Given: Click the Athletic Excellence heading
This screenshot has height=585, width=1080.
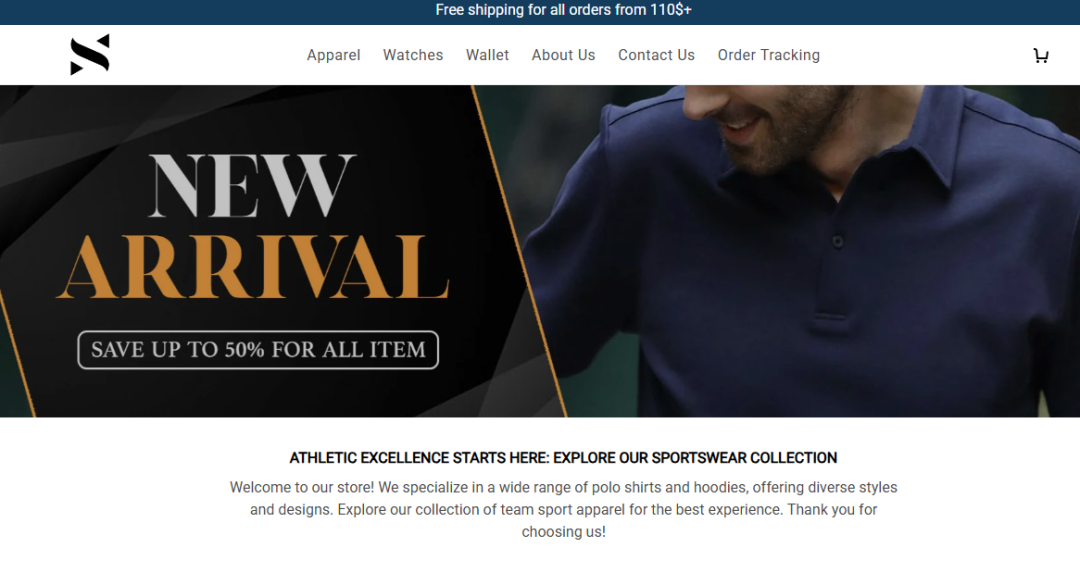Looking at the screenshot, I should (x=563, y=458).
